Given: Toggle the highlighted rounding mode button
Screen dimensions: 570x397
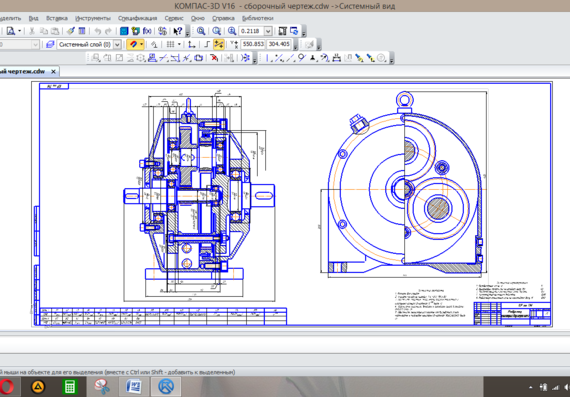Looking at the screenshot, I should (x=218, y=44).
